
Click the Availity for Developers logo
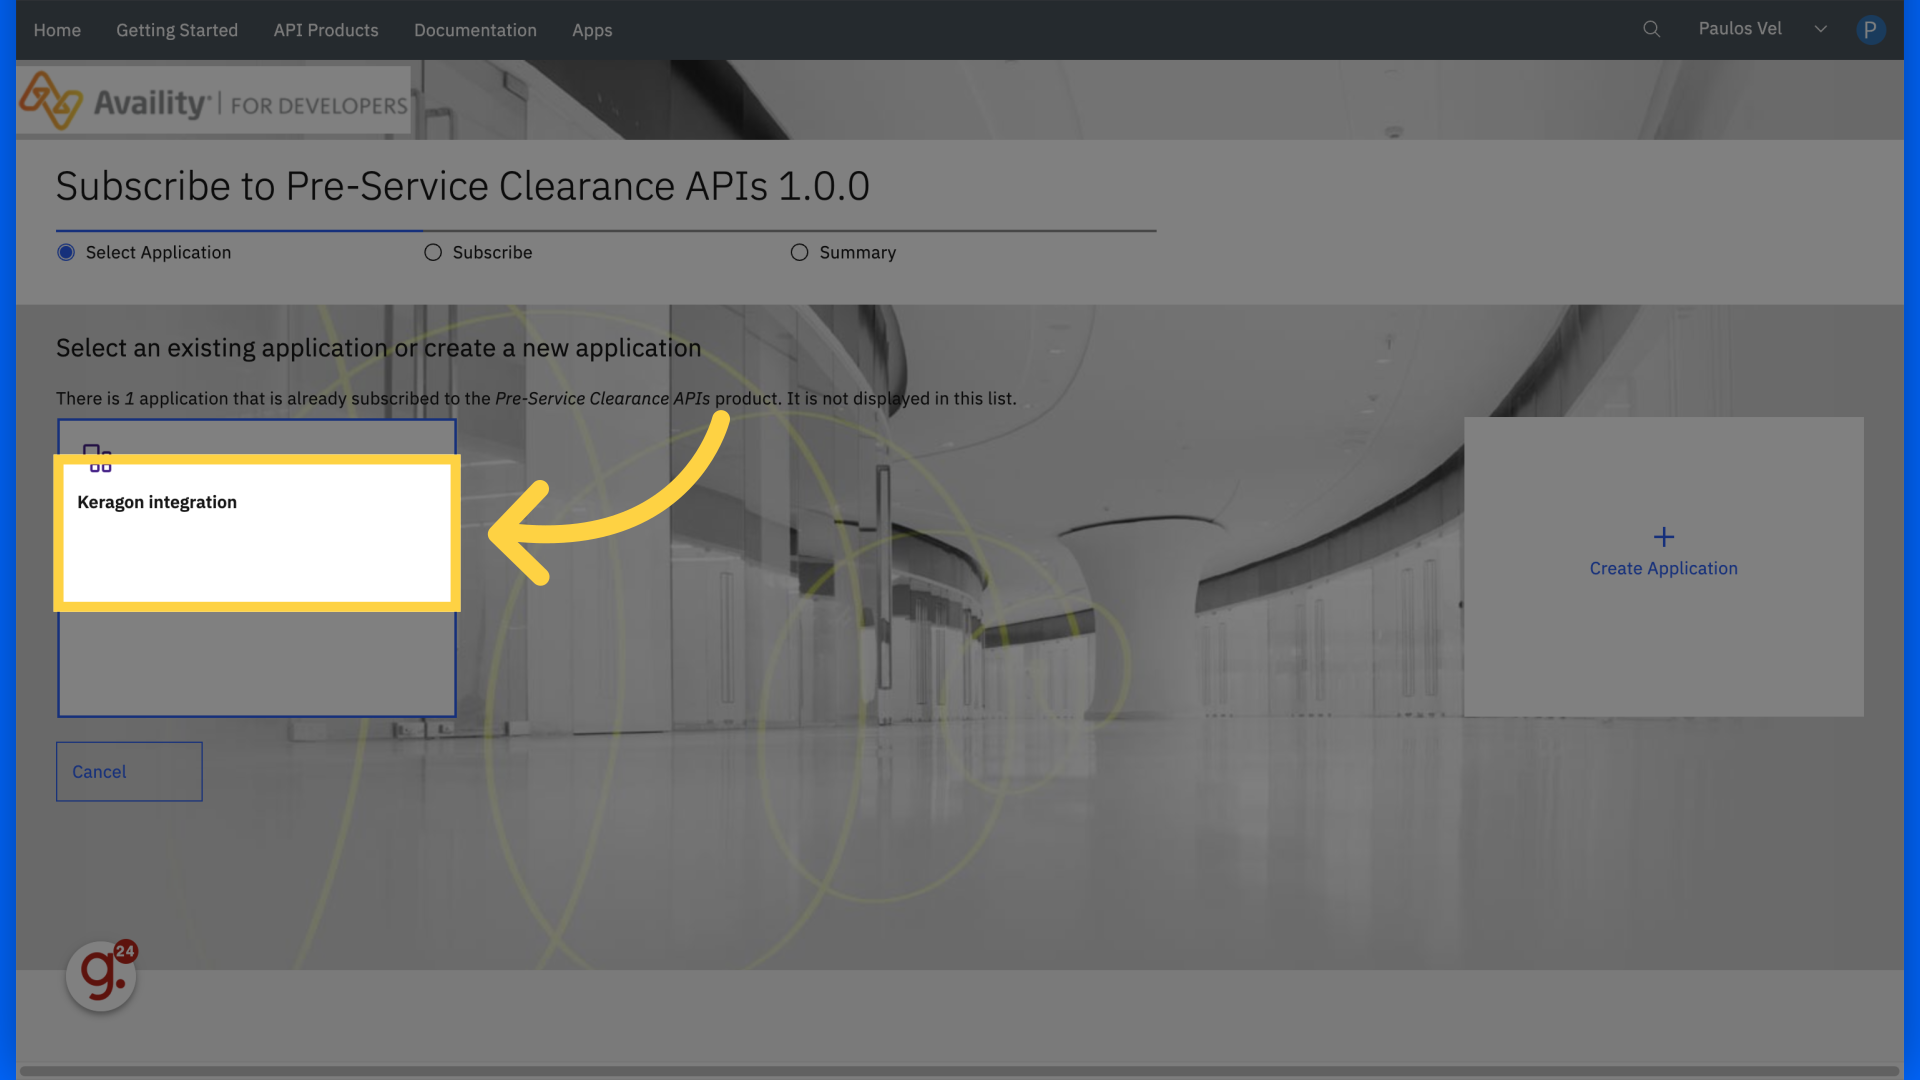214,100
